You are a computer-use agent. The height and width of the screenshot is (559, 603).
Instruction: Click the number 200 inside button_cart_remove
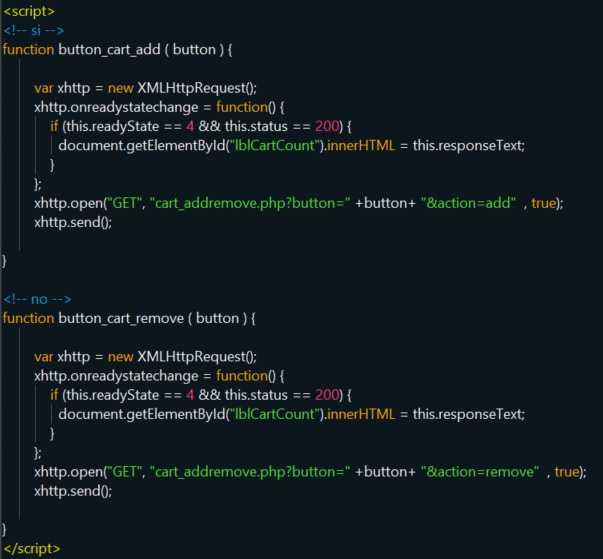(x=327, y=395)
